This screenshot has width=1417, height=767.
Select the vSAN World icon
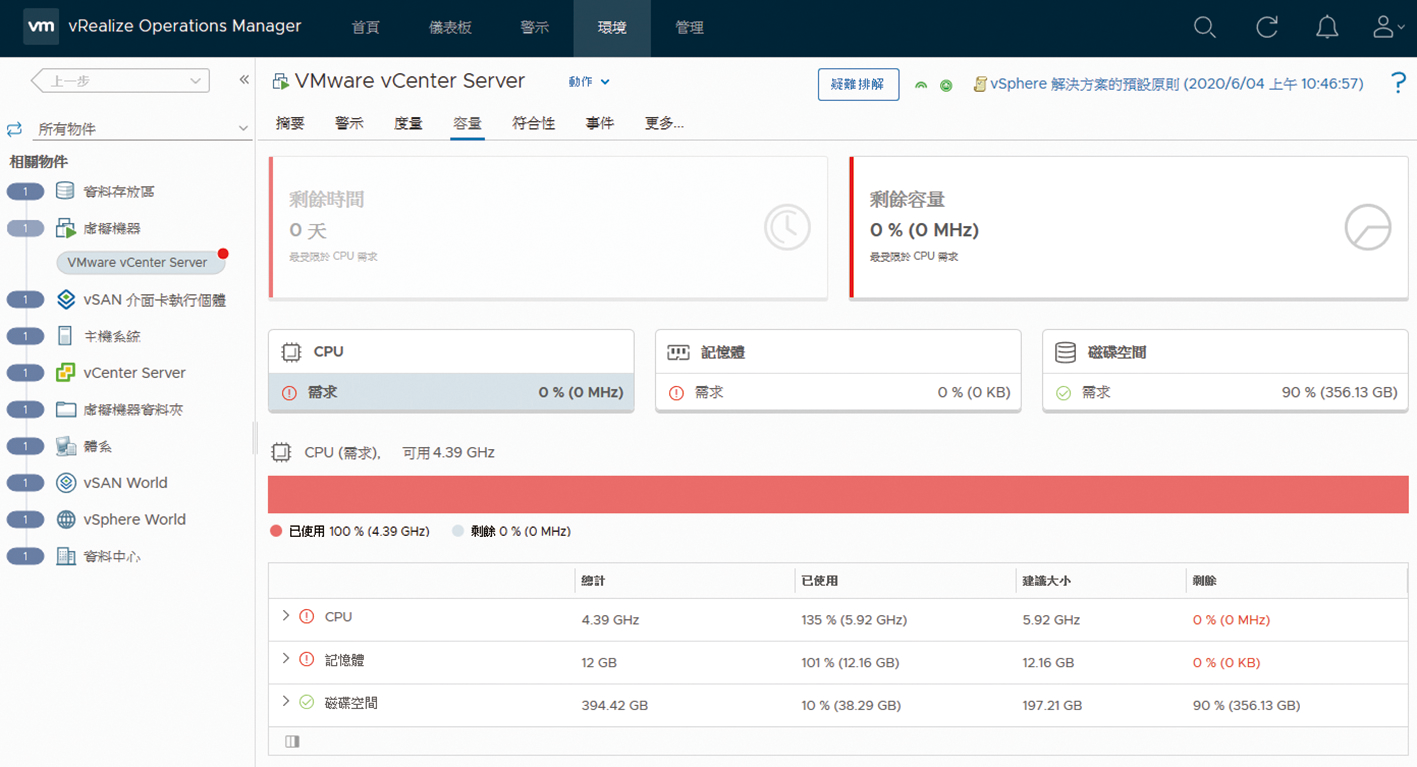(x=66, y=483)
